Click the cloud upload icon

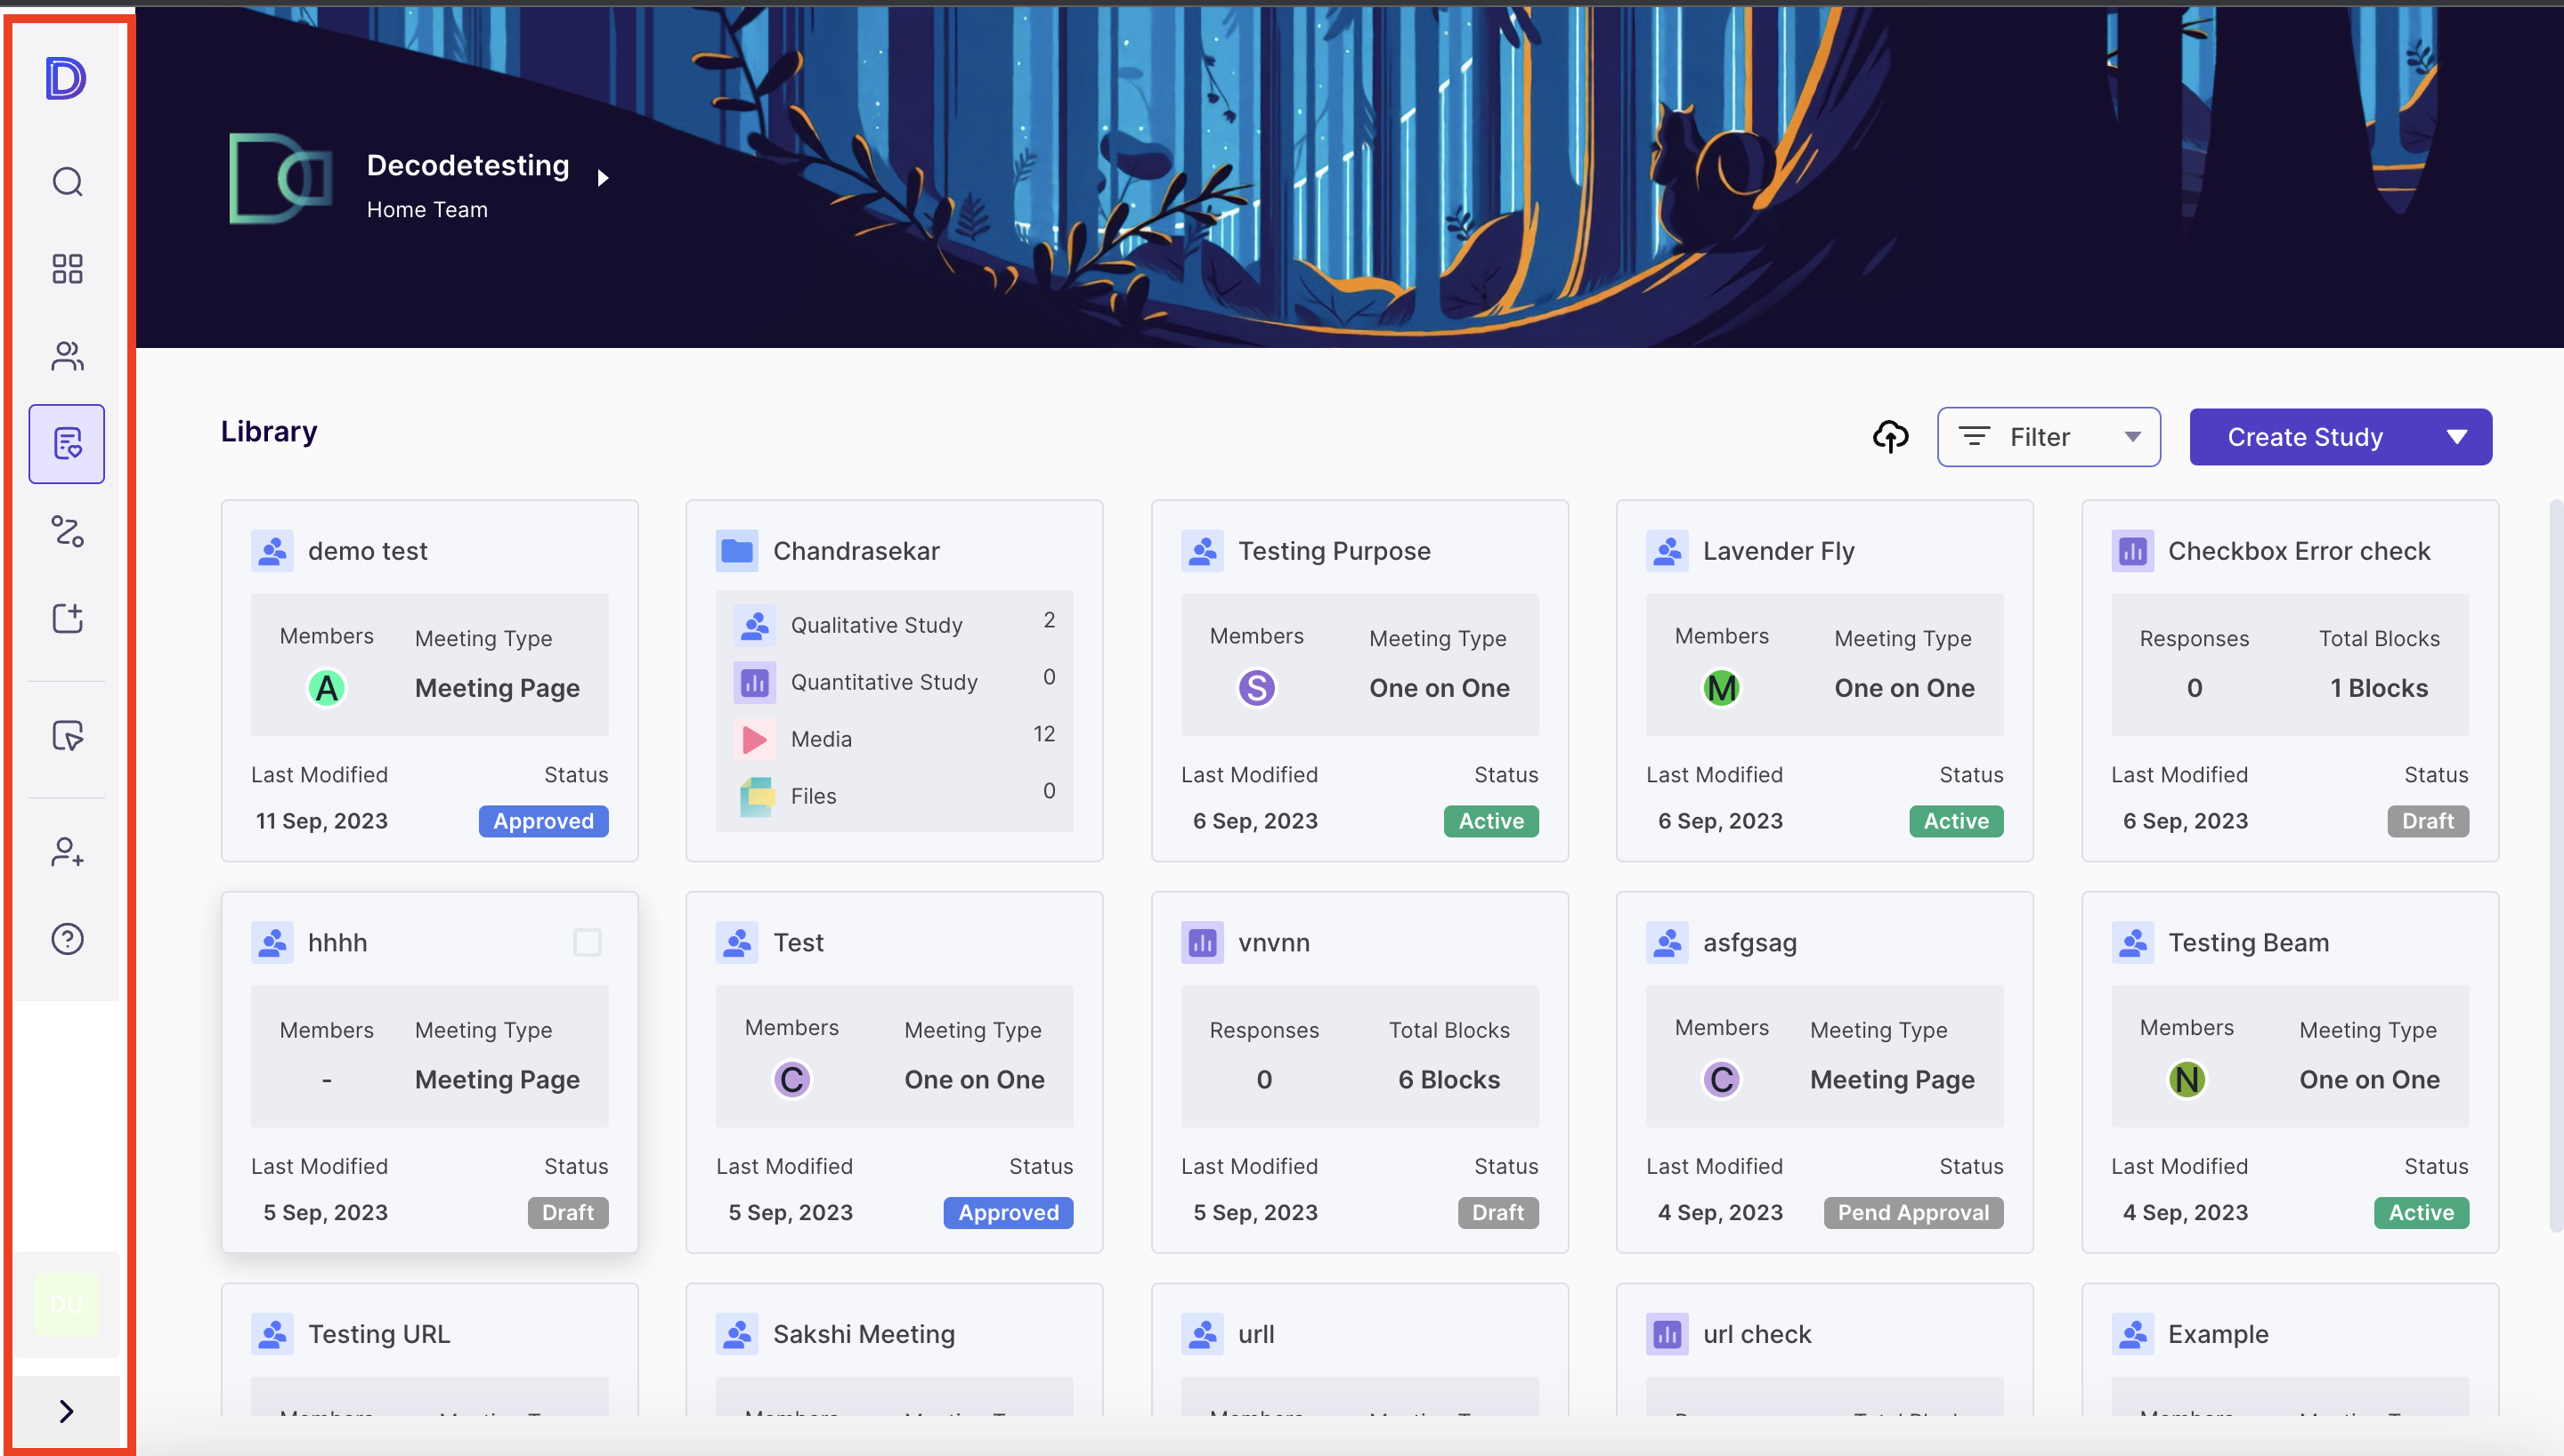pos(1890,437)
